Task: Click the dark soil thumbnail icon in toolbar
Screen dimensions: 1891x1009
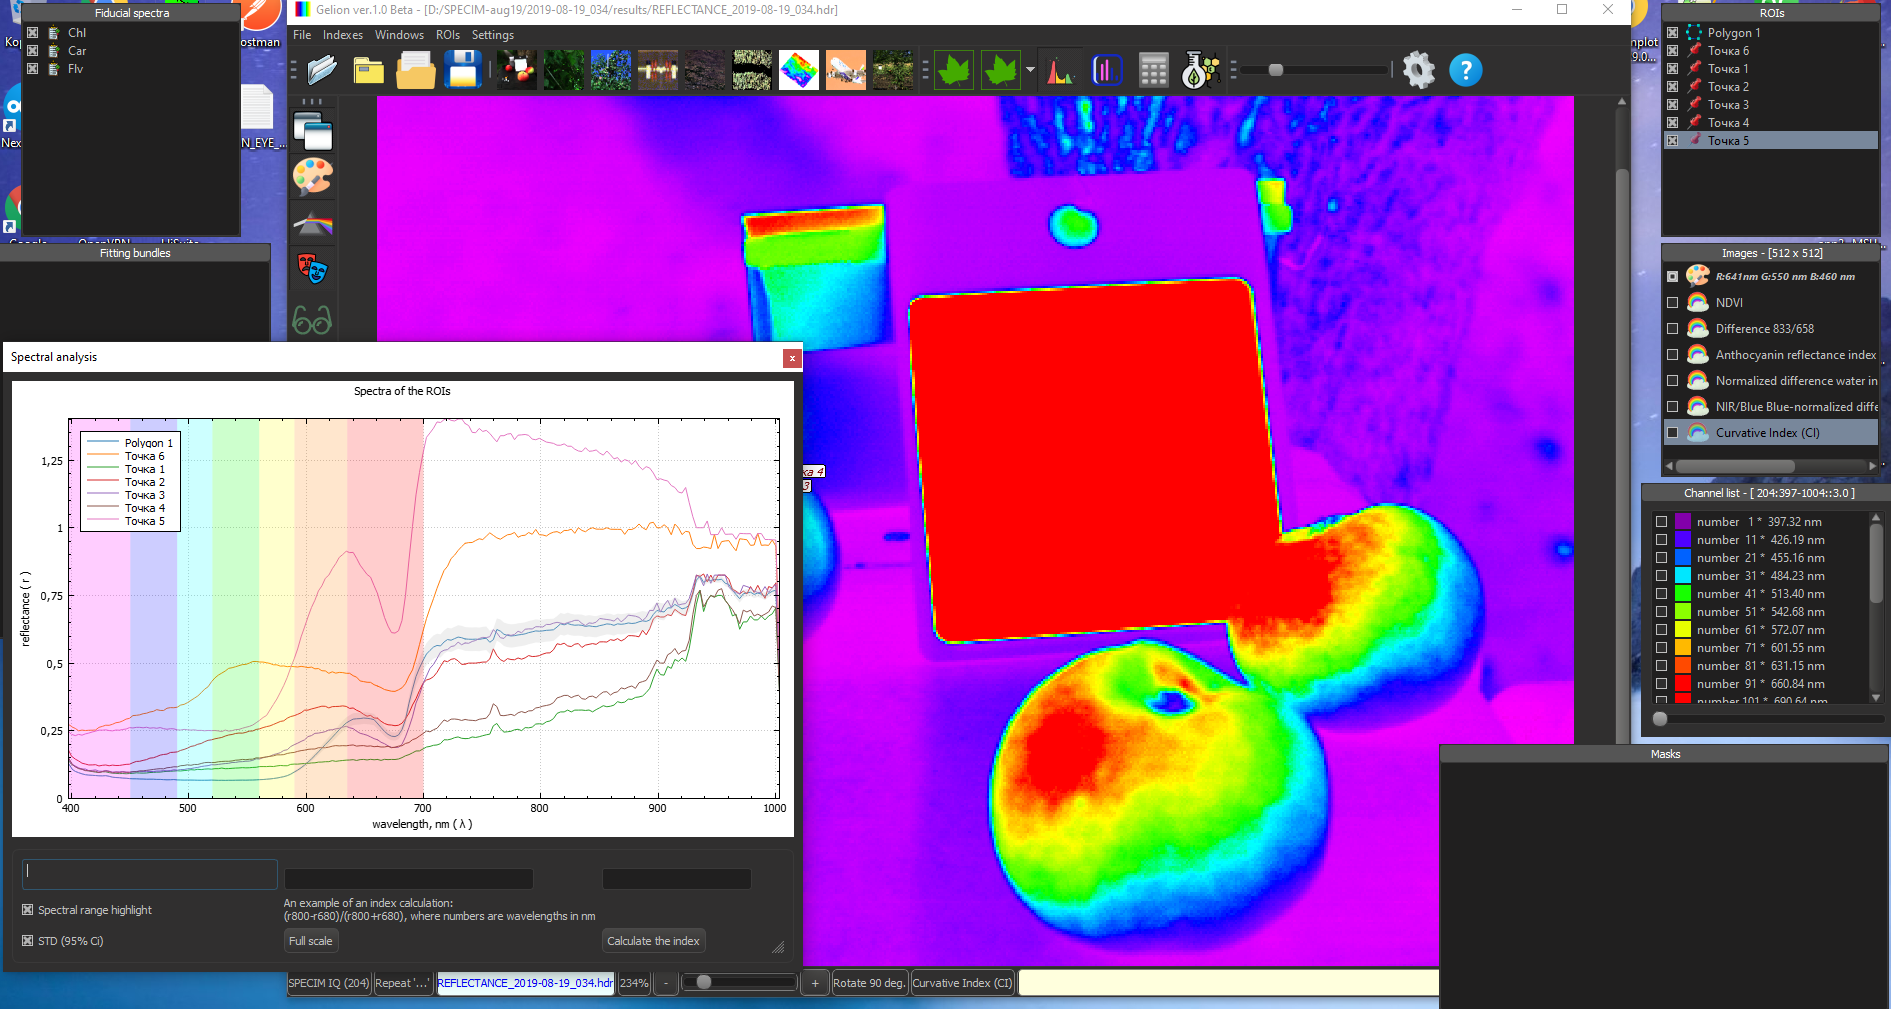Action: 704,70
